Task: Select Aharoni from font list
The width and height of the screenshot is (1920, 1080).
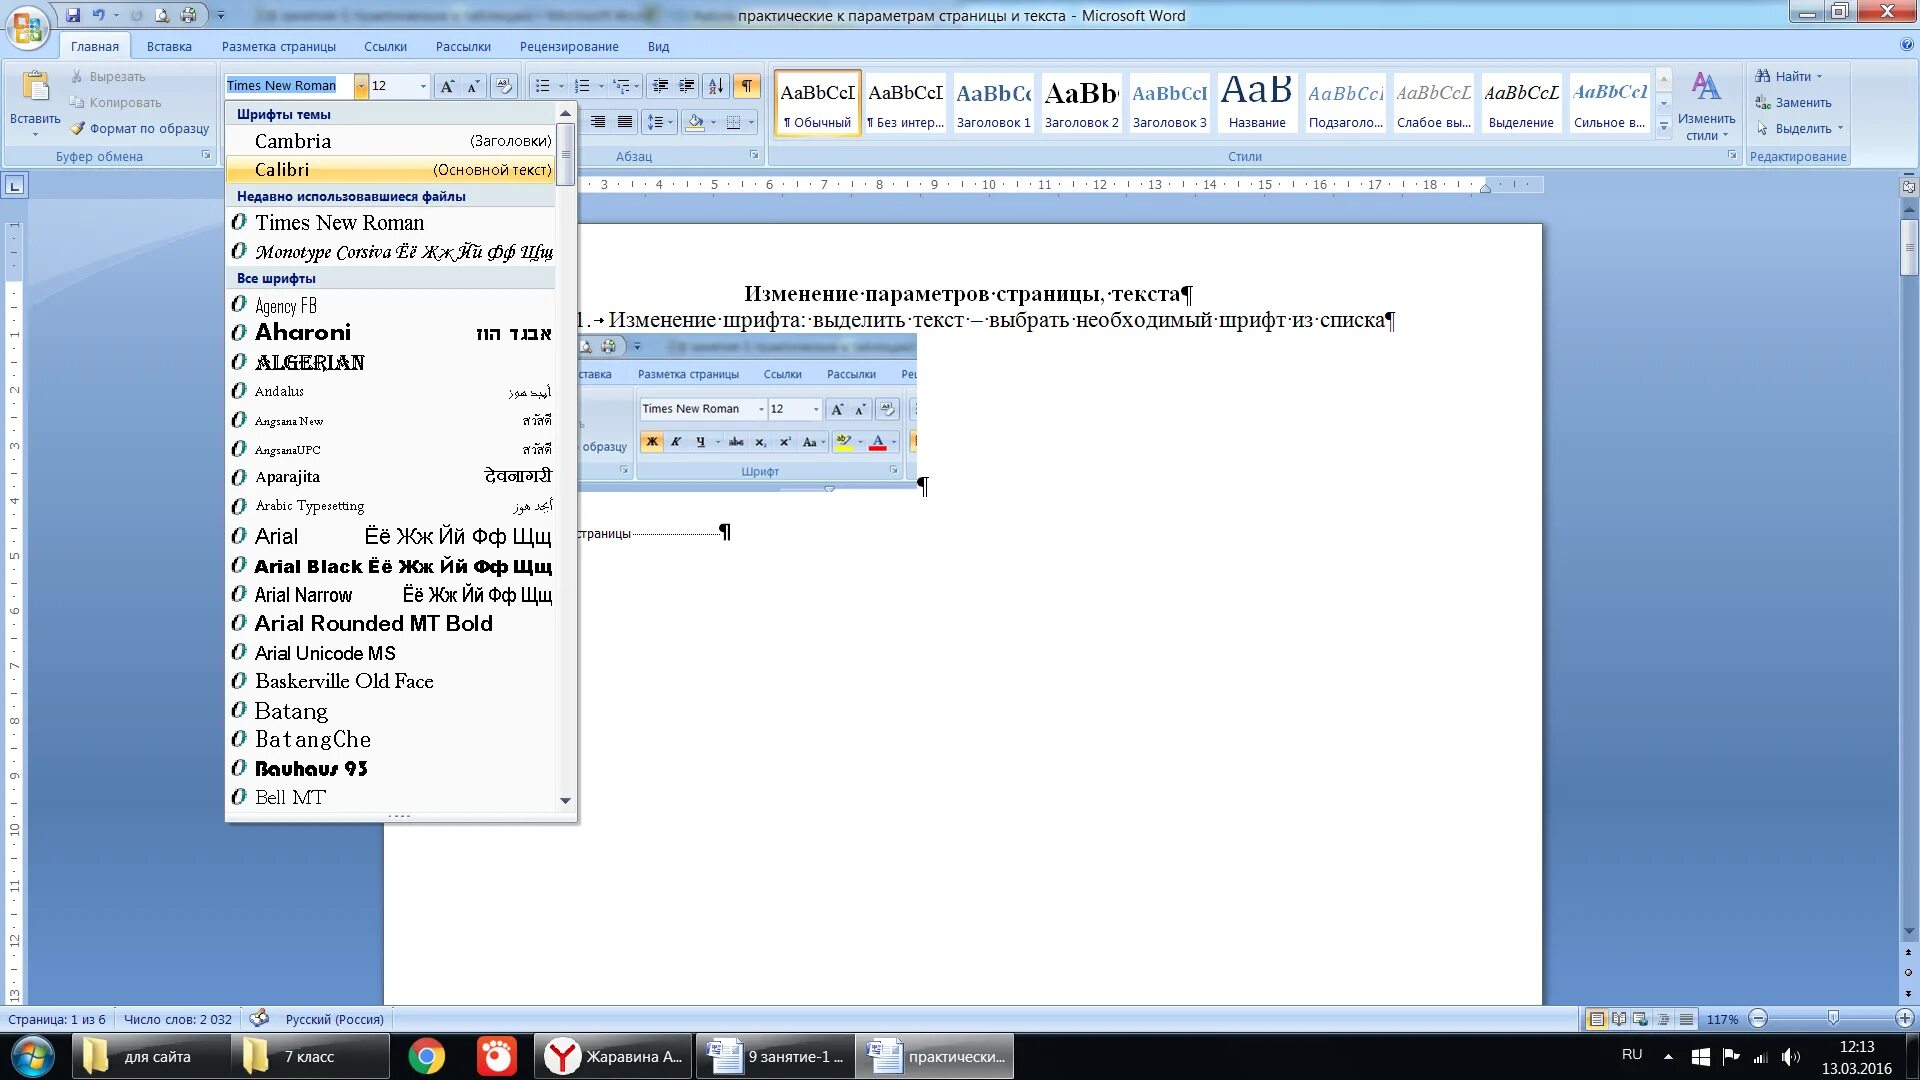Action: [x=301, y=331]
